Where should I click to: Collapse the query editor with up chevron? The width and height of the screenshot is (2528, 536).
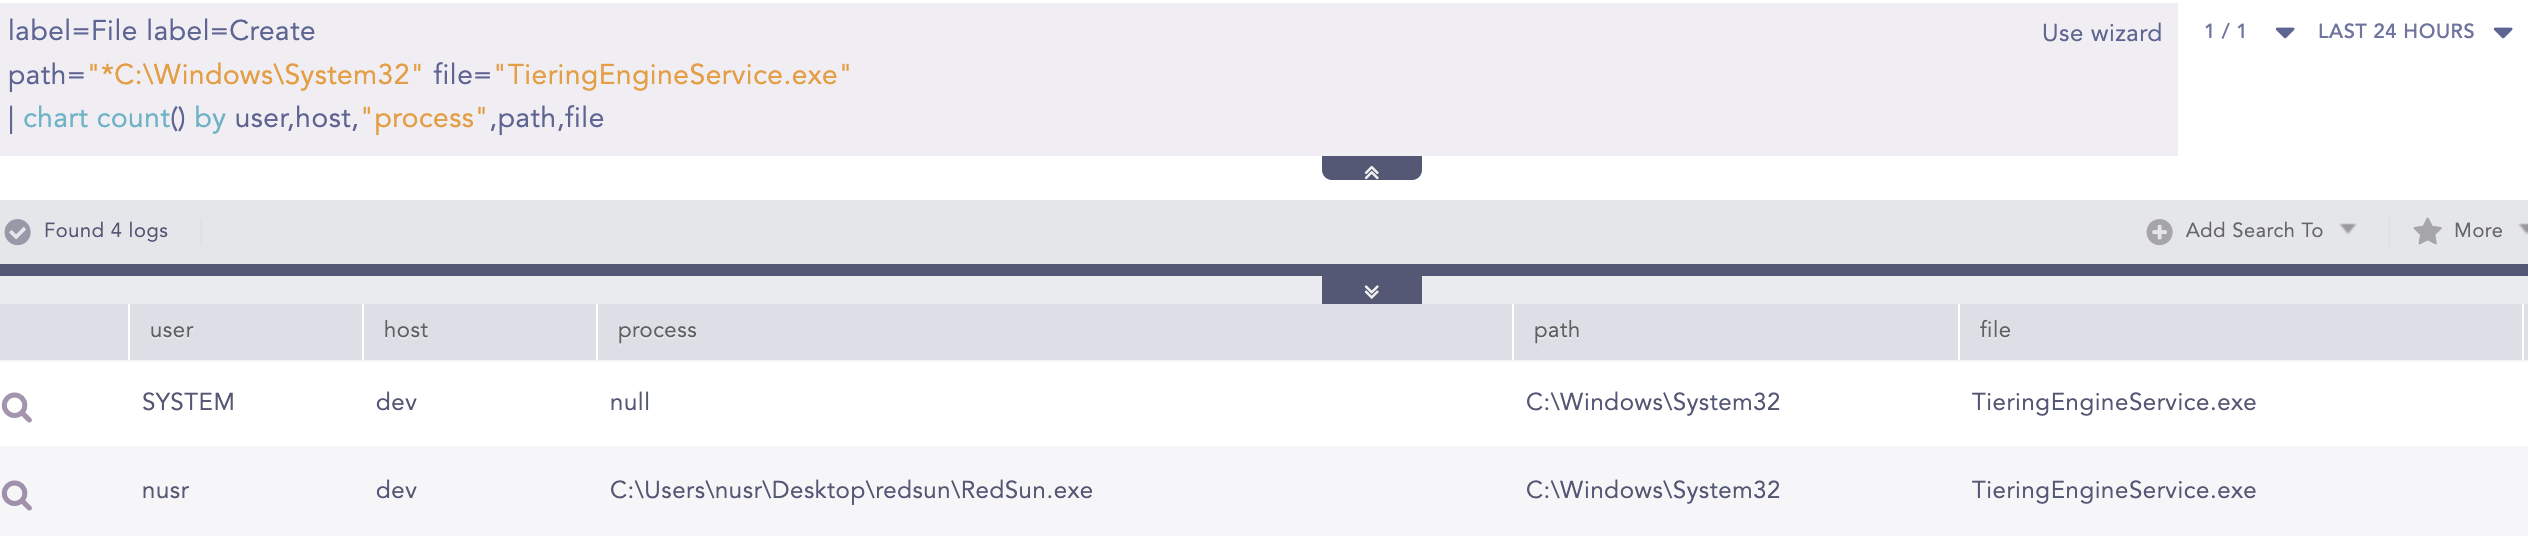[1371, 170]
